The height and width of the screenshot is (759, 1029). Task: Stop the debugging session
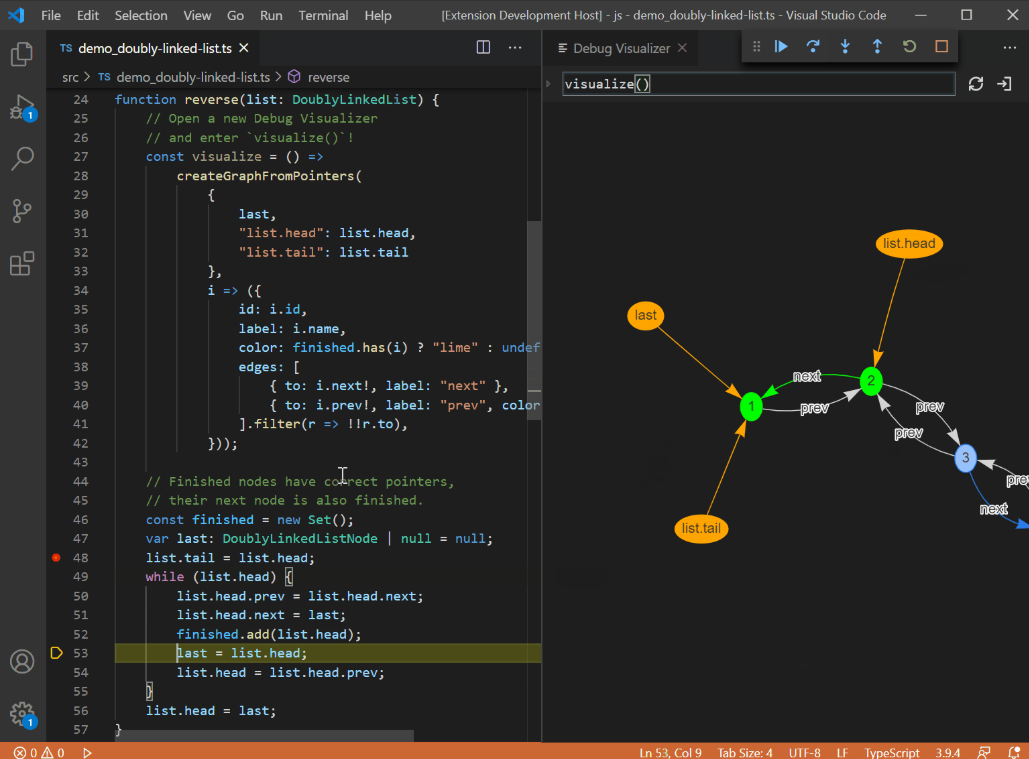941,47
